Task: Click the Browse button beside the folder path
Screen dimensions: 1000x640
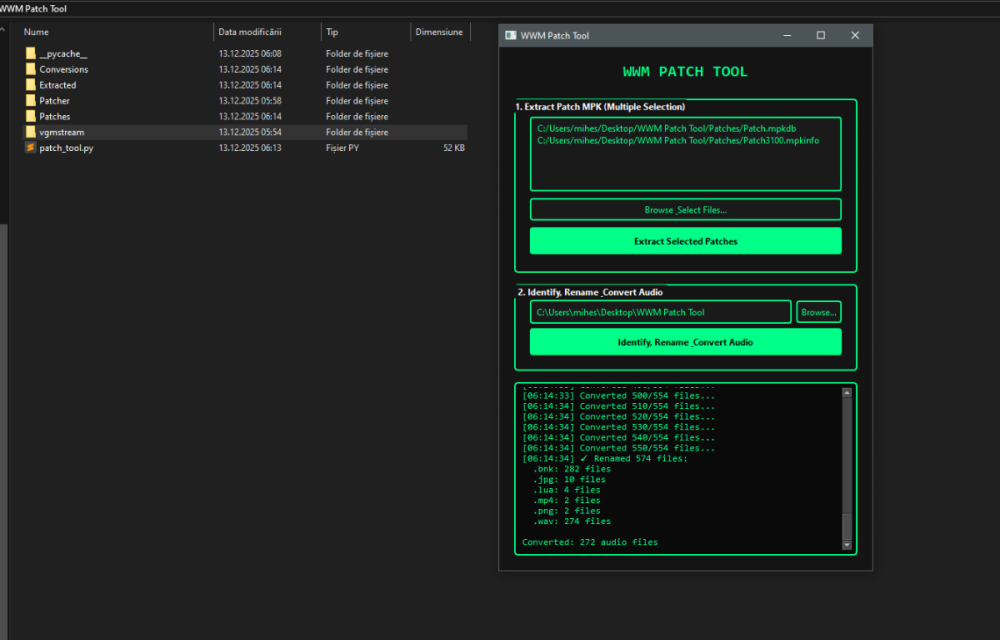Action: point(818,312)
